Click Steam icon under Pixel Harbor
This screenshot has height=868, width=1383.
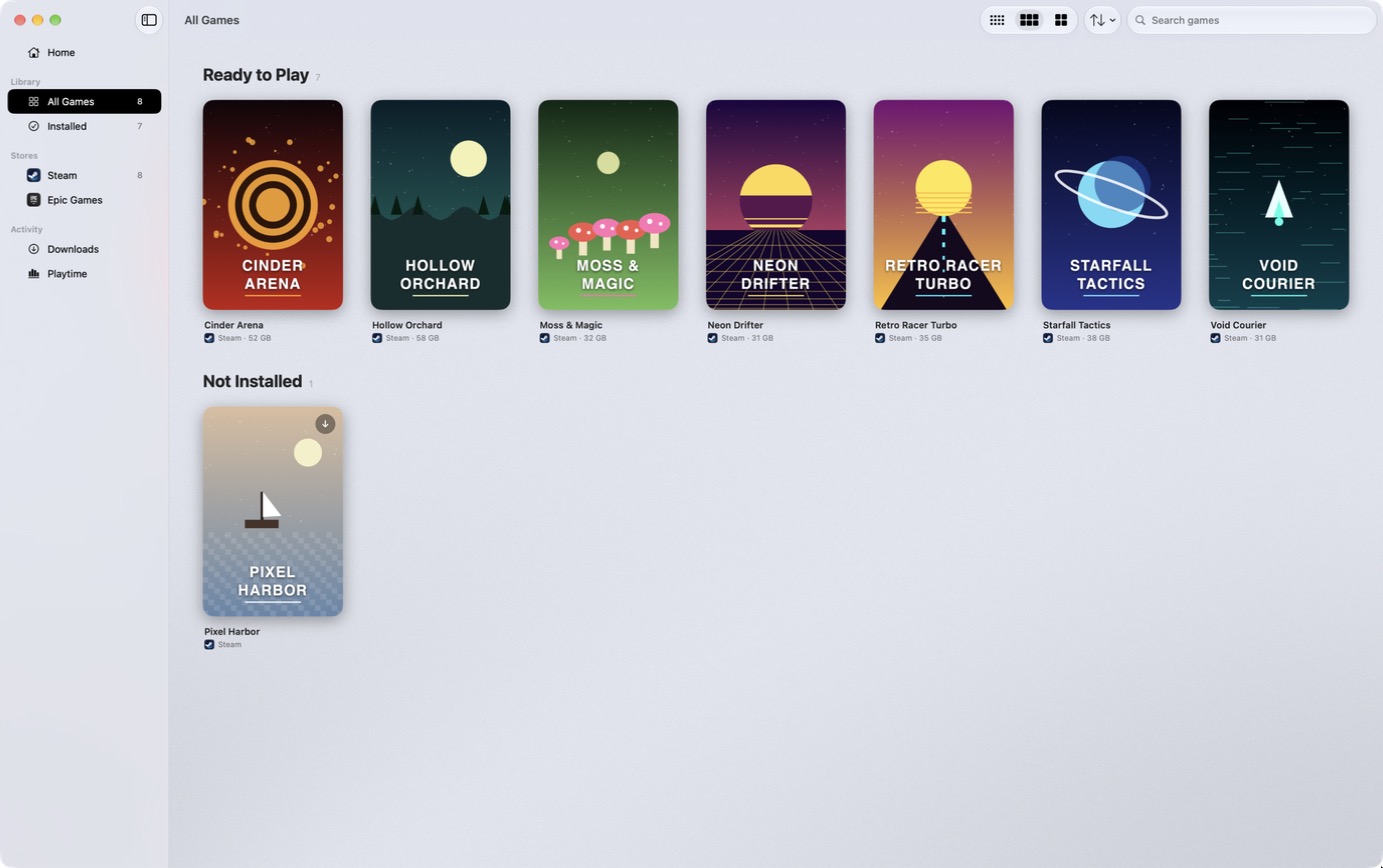209,645
